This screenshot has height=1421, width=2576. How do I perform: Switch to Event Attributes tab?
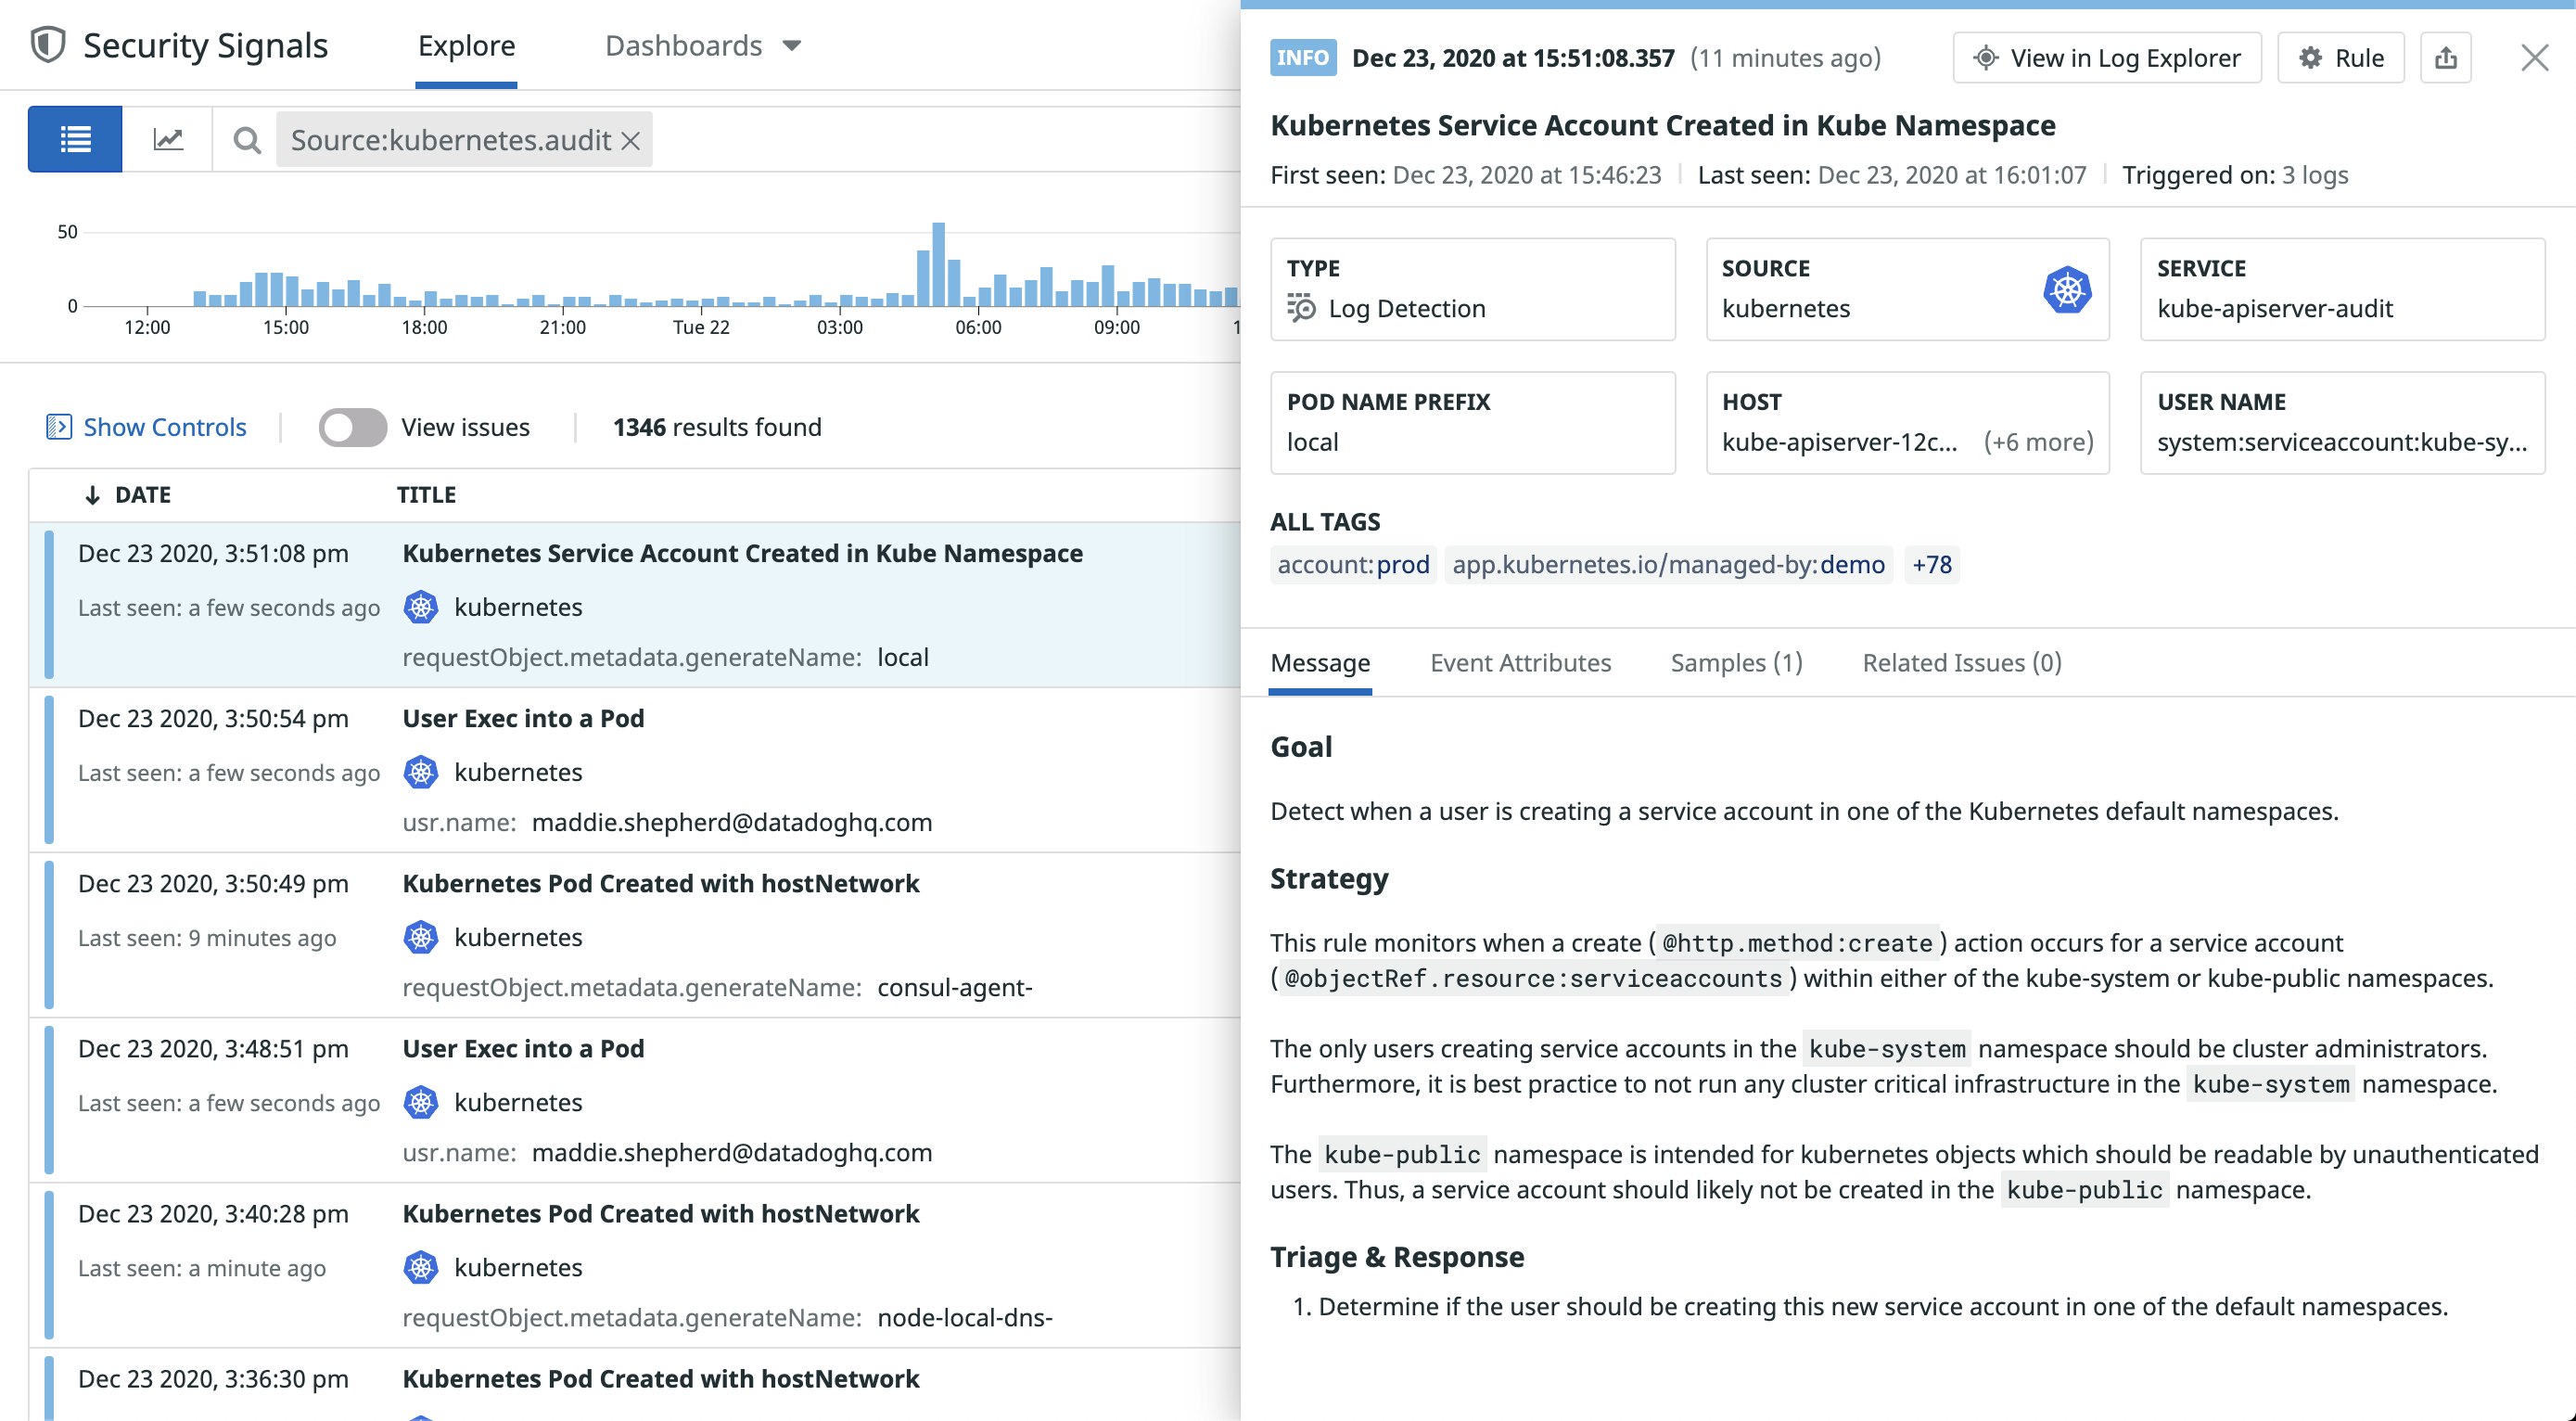(x=1520, y=663)
